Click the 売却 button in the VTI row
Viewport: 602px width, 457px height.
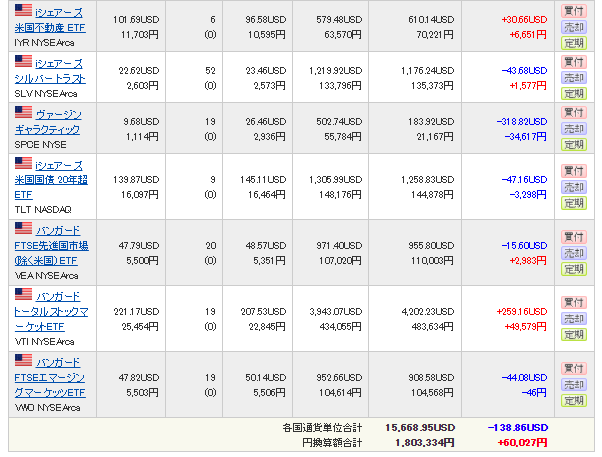click(x=574, y=319)
